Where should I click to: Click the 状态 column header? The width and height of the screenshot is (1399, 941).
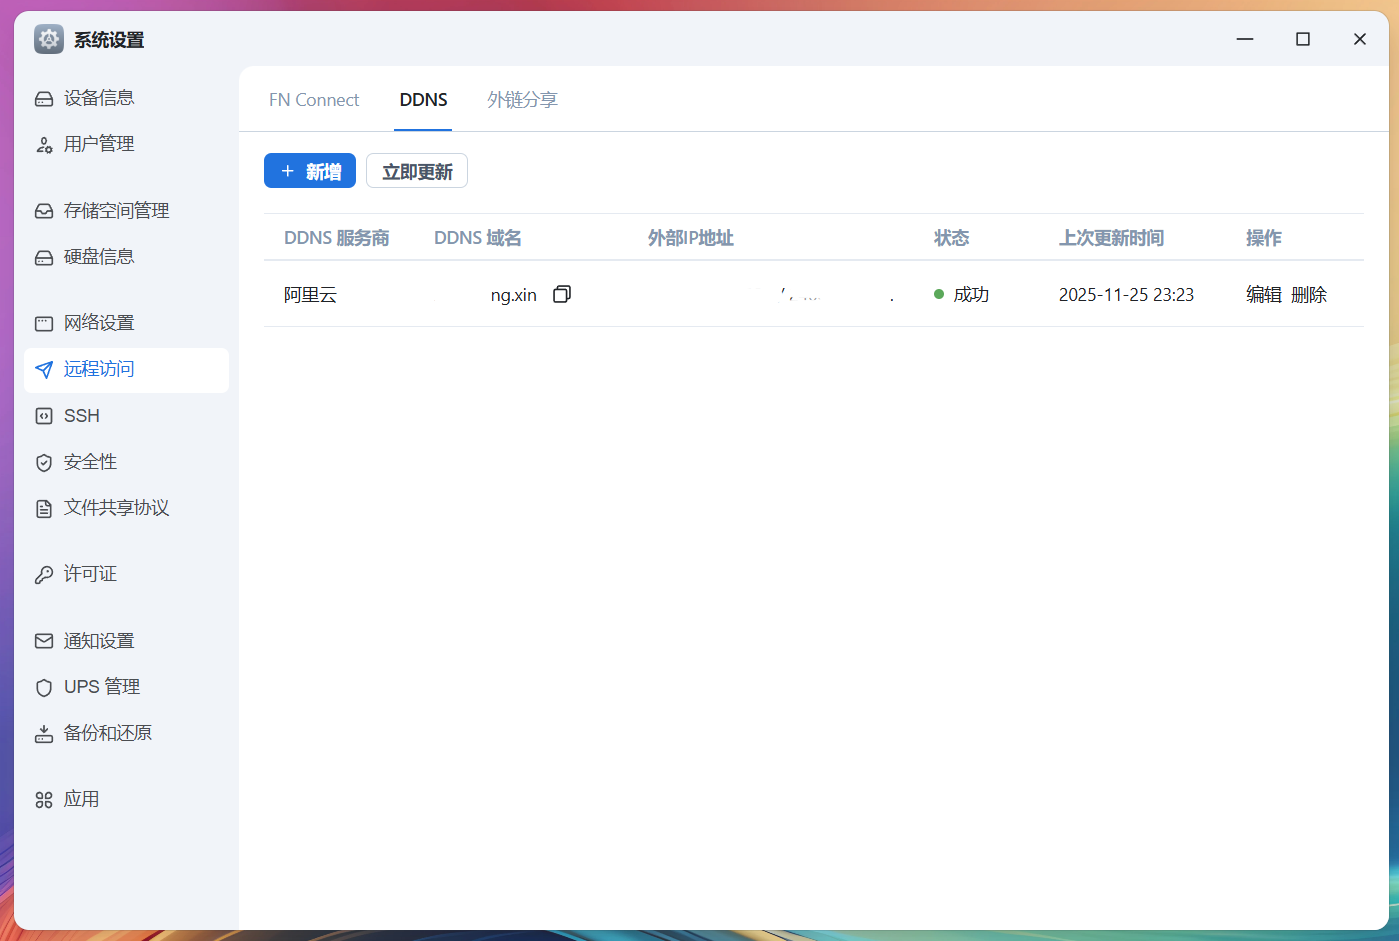tap(952, 238)
